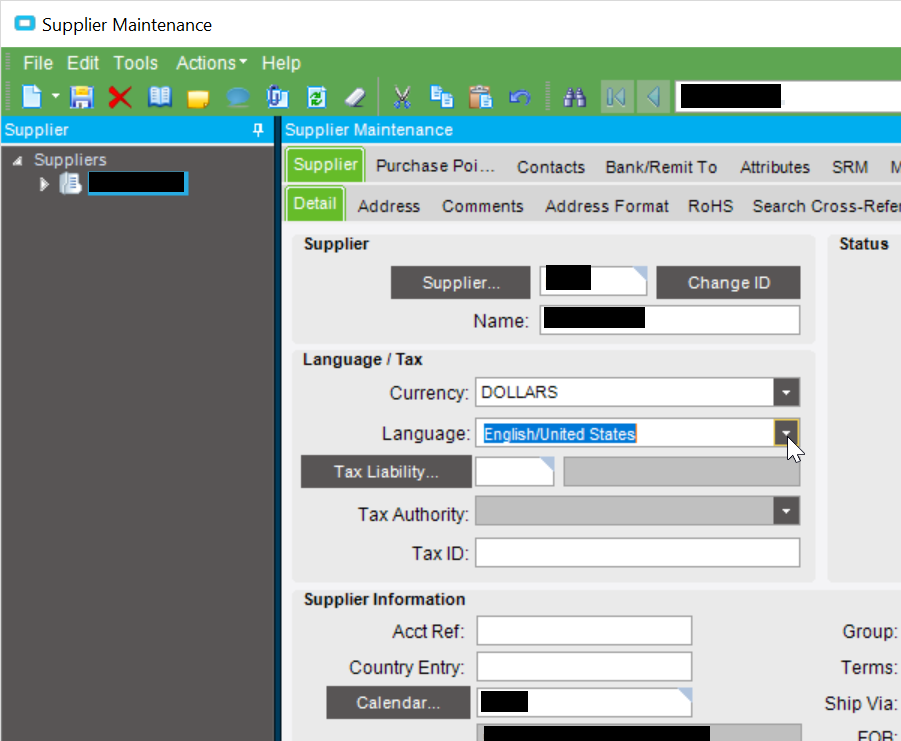Open the File menu
Screen dimensions: 901x741
pyautogui.click(x=38, y=63)
